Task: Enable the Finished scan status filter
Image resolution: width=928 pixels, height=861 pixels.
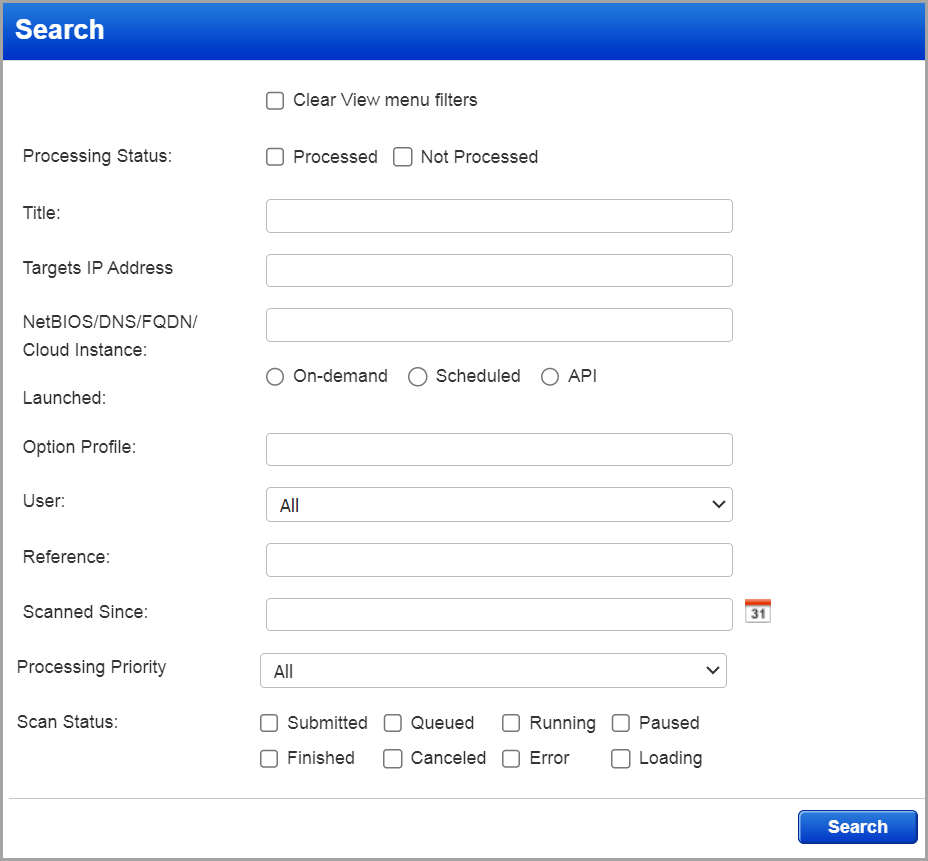Action: pyautogui.click(x=269, y=758)
